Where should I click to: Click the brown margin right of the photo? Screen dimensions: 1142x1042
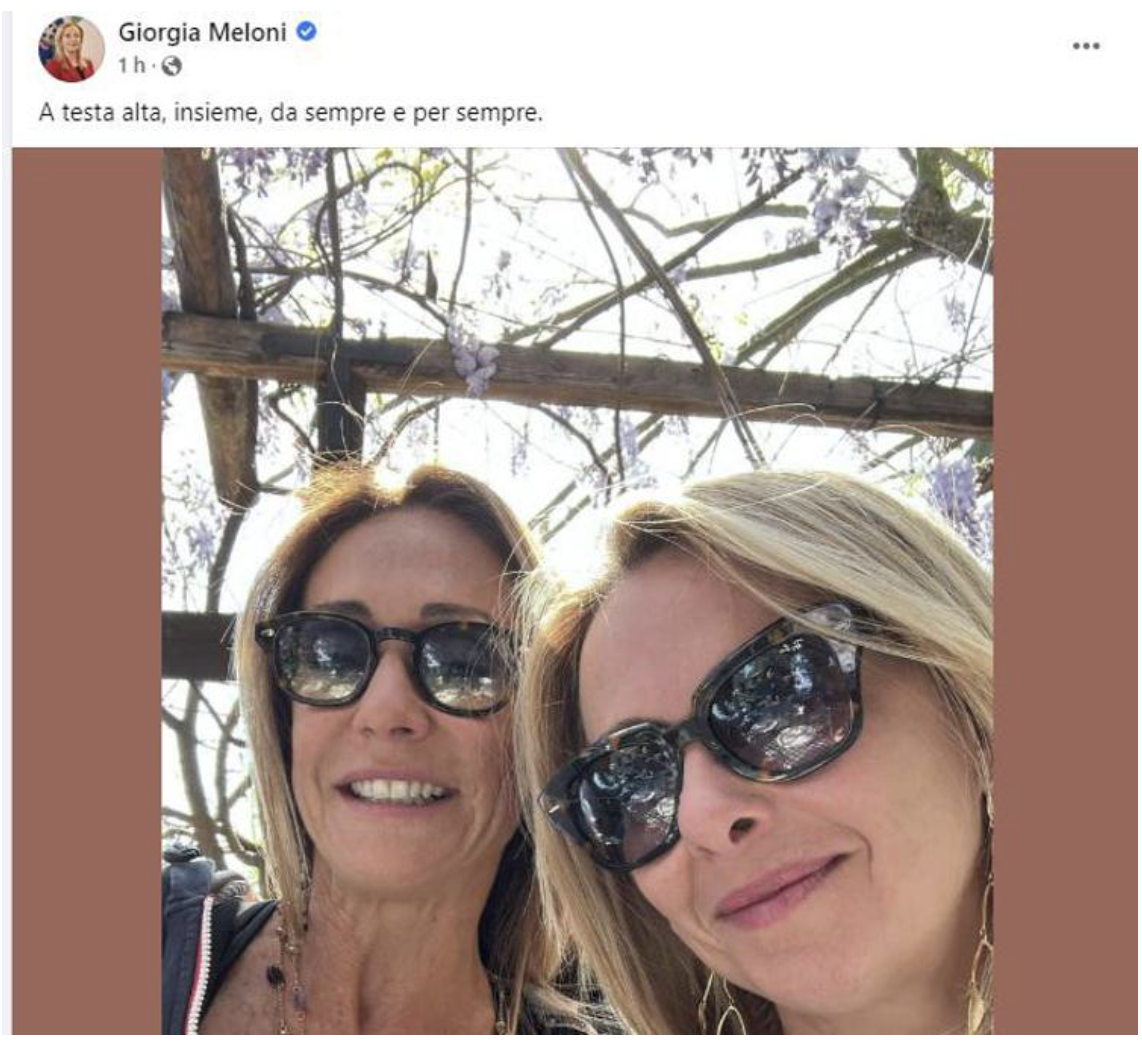pos(1066,591)
